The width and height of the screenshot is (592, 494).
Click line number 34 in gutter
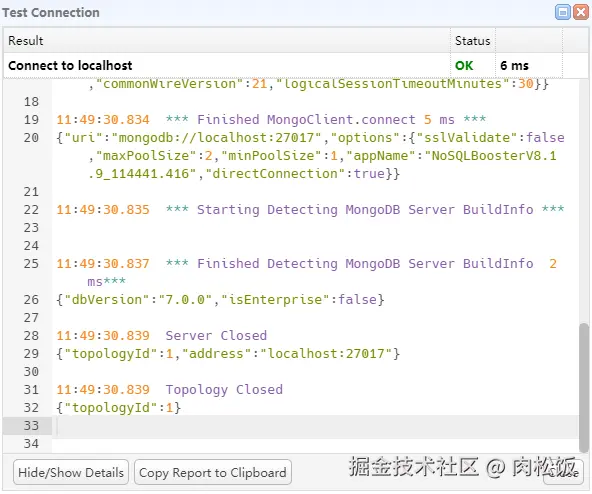(x=31, y=443)
